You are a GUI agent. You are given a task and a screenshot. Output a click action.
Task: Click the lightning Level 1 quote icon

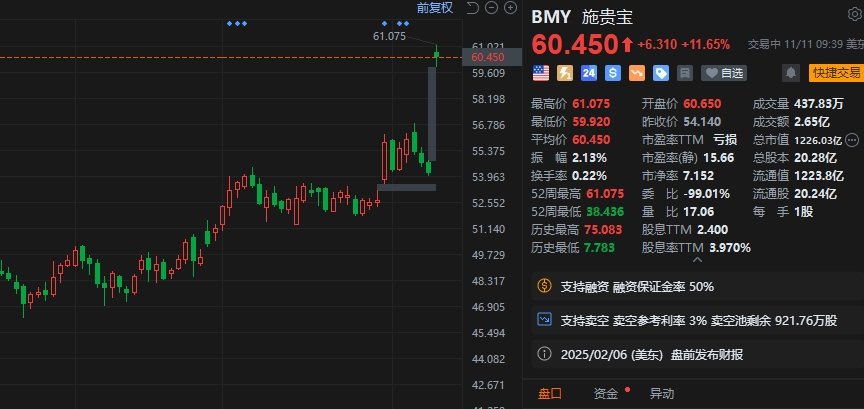tap(565, 73)
